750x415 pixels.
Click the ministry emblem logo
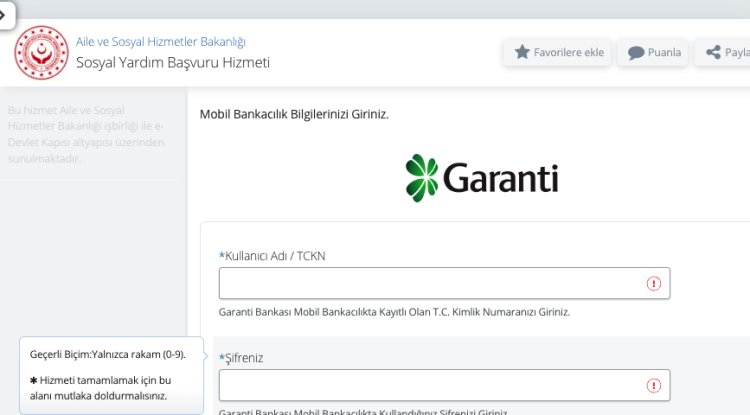41,52
